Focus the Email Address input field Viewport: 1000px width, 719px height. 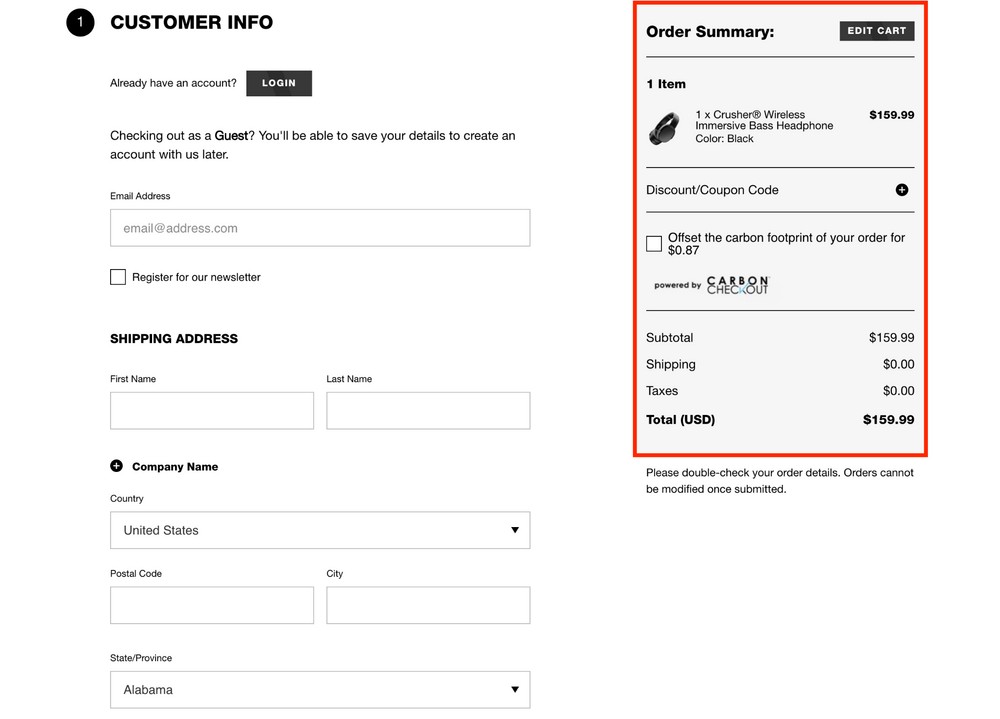320,228
